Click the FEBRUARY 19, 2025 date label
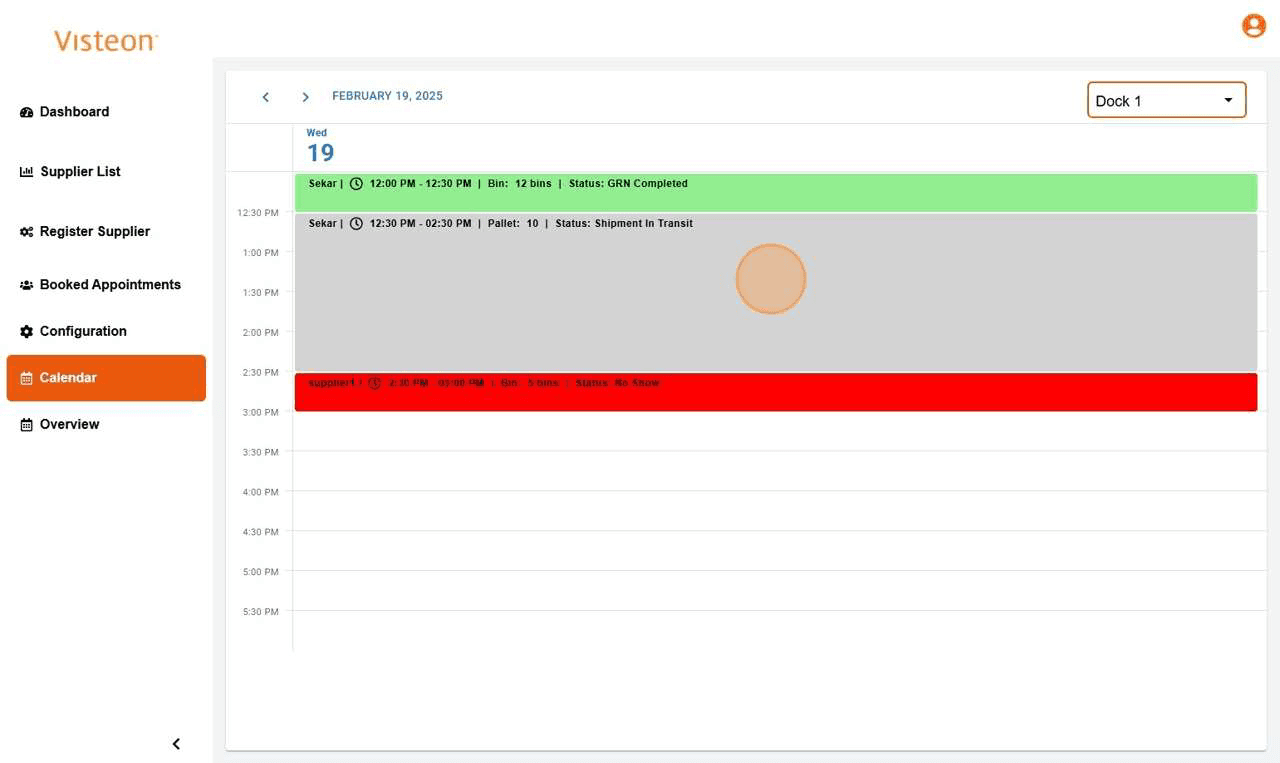Viewport: 1280px width, 763px height. tap(387, 96)
